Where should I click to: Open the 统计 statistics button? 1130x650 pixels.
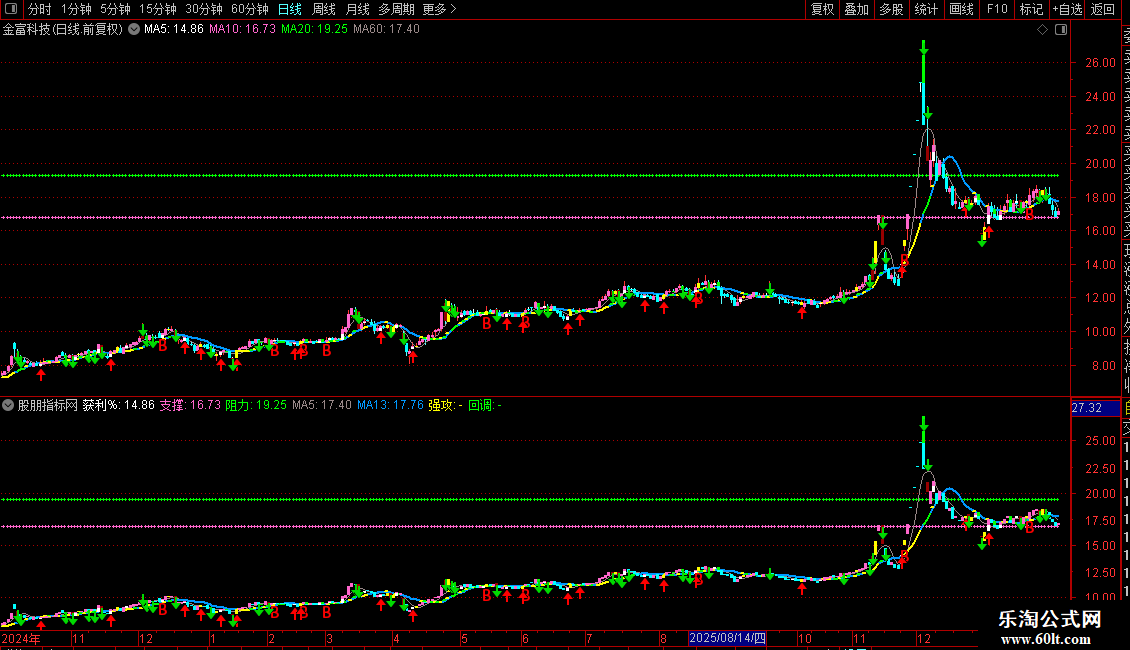[926, 9]
